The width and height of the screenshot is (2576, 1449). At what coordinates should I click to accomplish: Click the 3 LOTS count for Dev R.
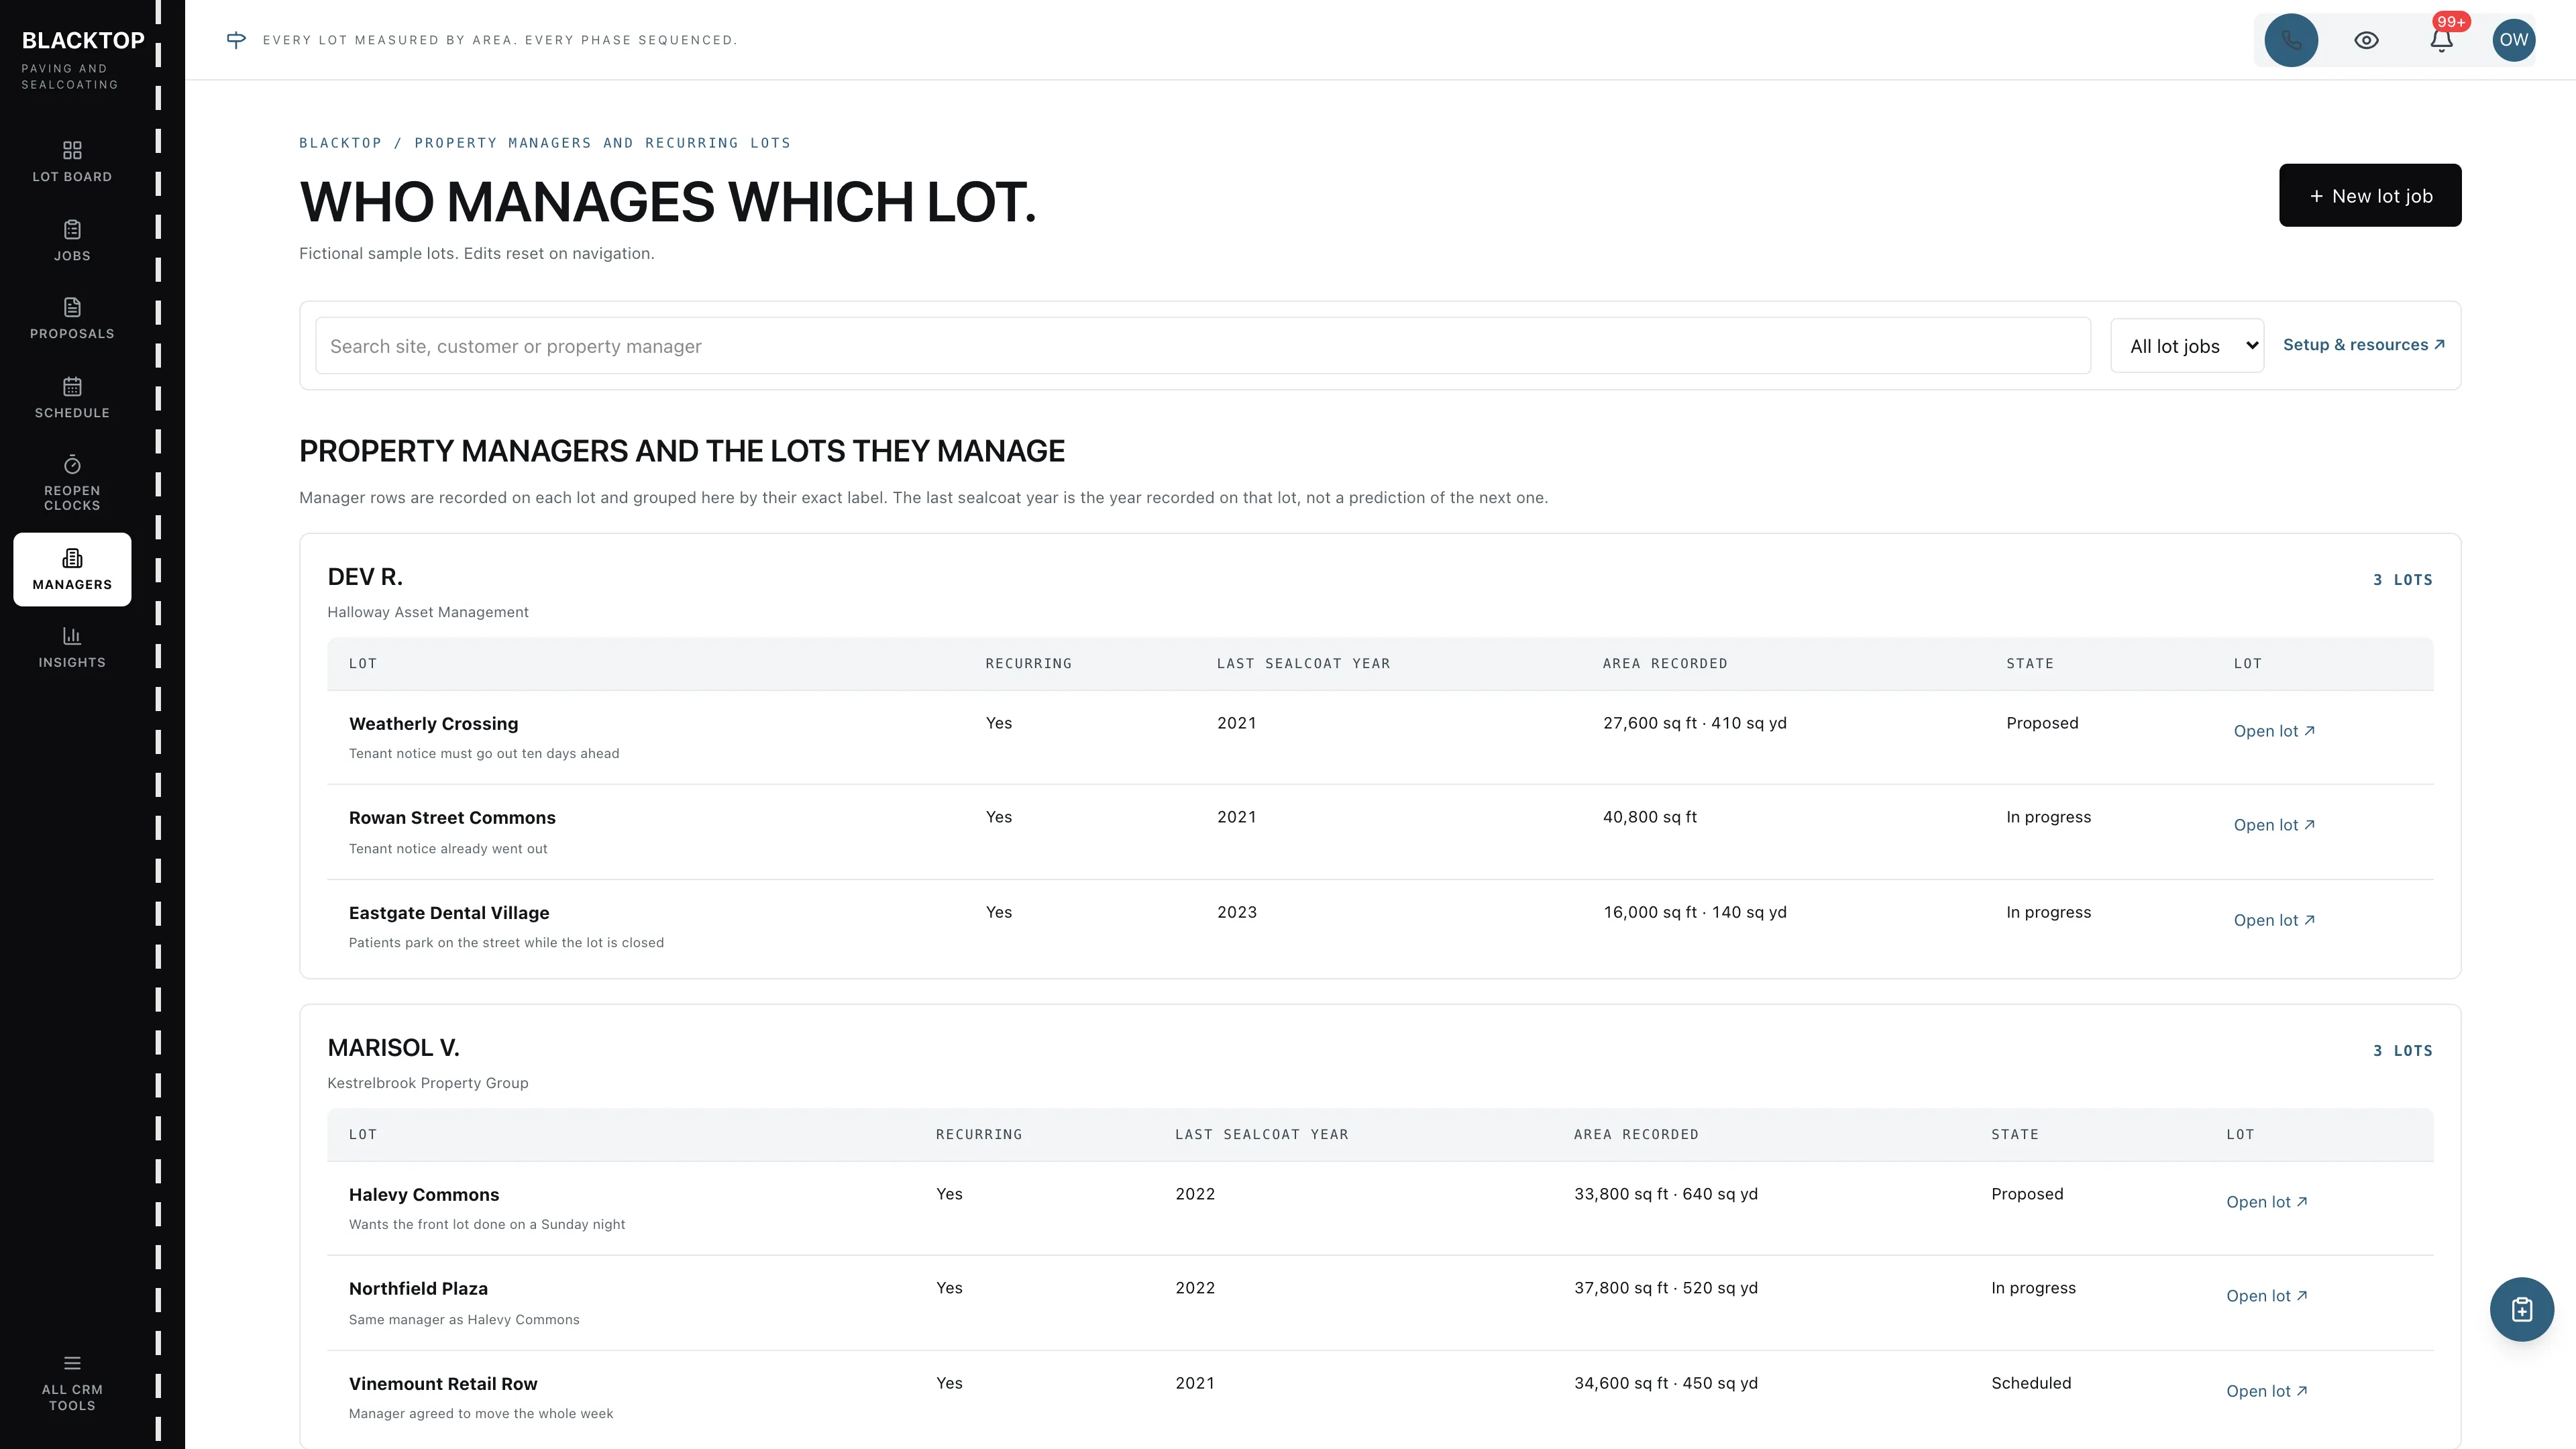point(2402,580)
